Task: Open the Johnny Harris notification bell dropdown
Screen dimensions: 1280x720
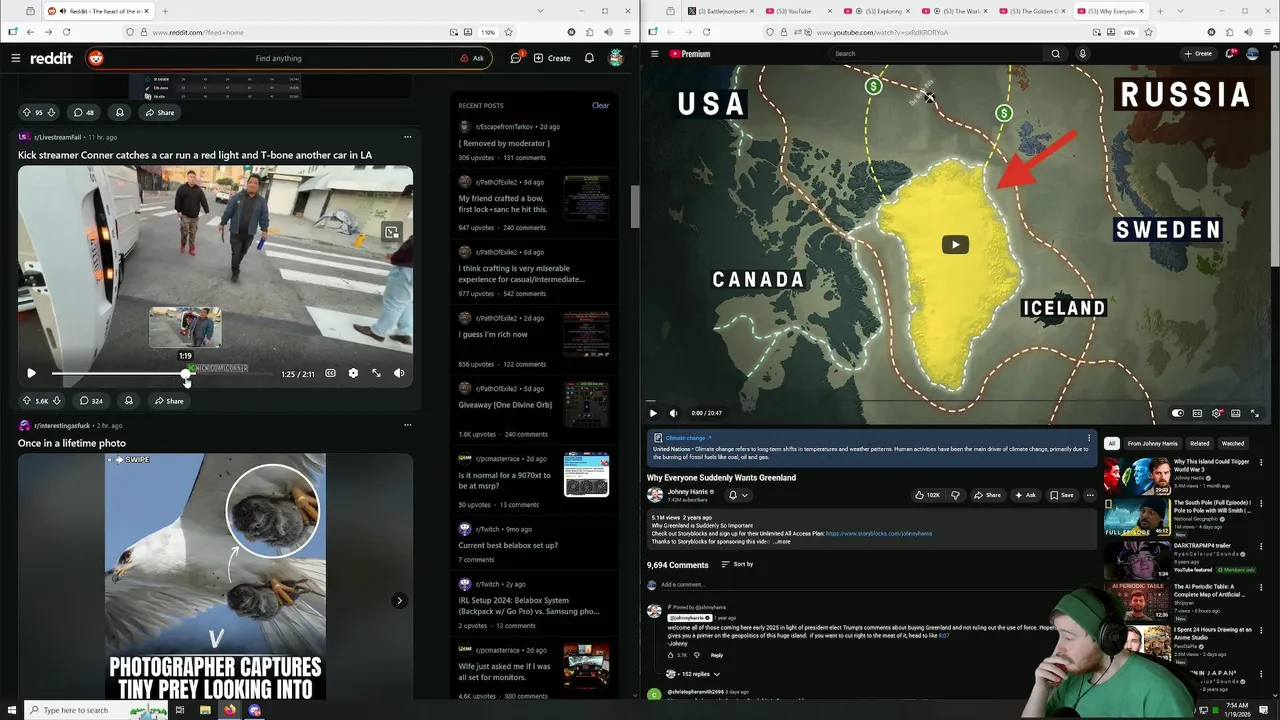Action: point(737,495)
